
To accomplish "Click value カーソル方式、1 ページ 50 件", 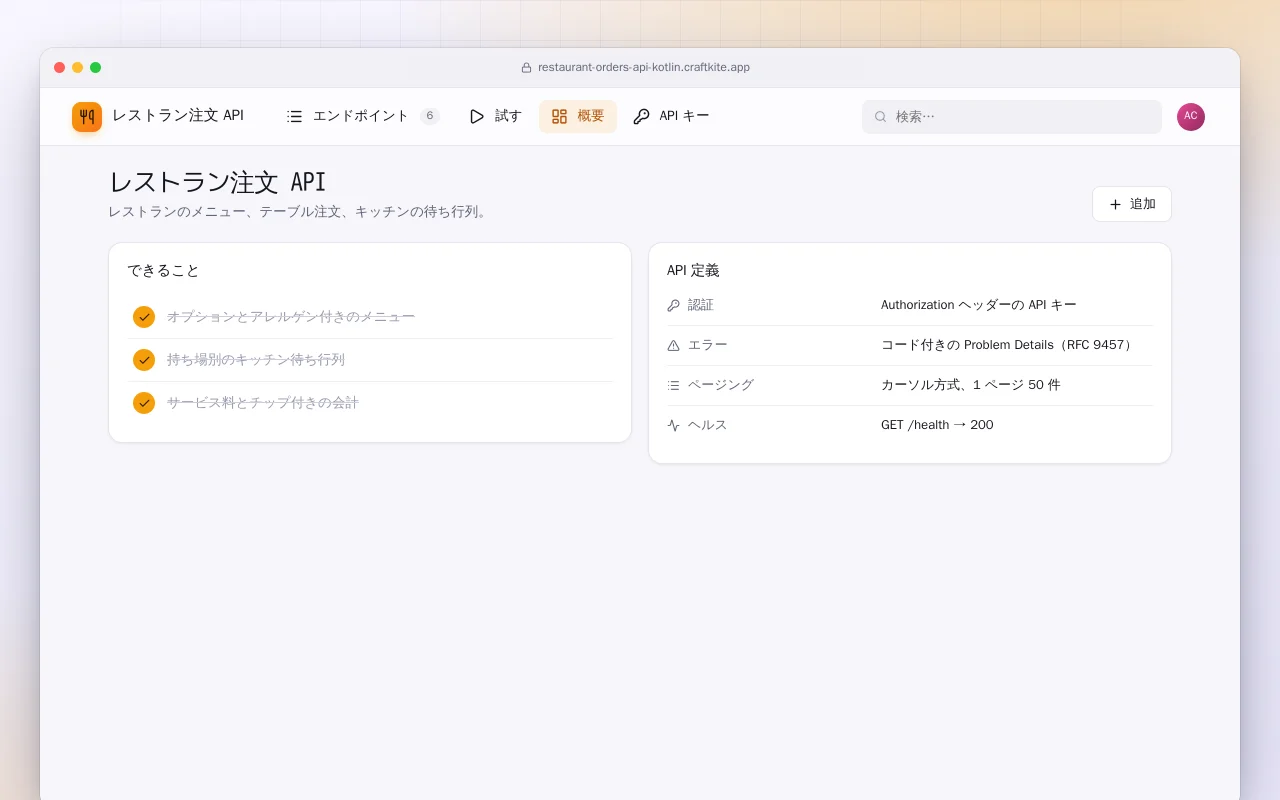I will tap(971, 385).
